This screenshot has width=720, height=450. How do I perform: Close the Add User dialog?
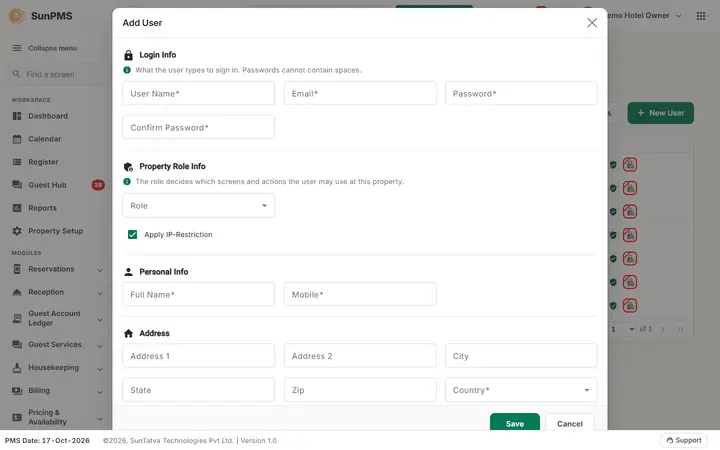click(x=592, y=22)
